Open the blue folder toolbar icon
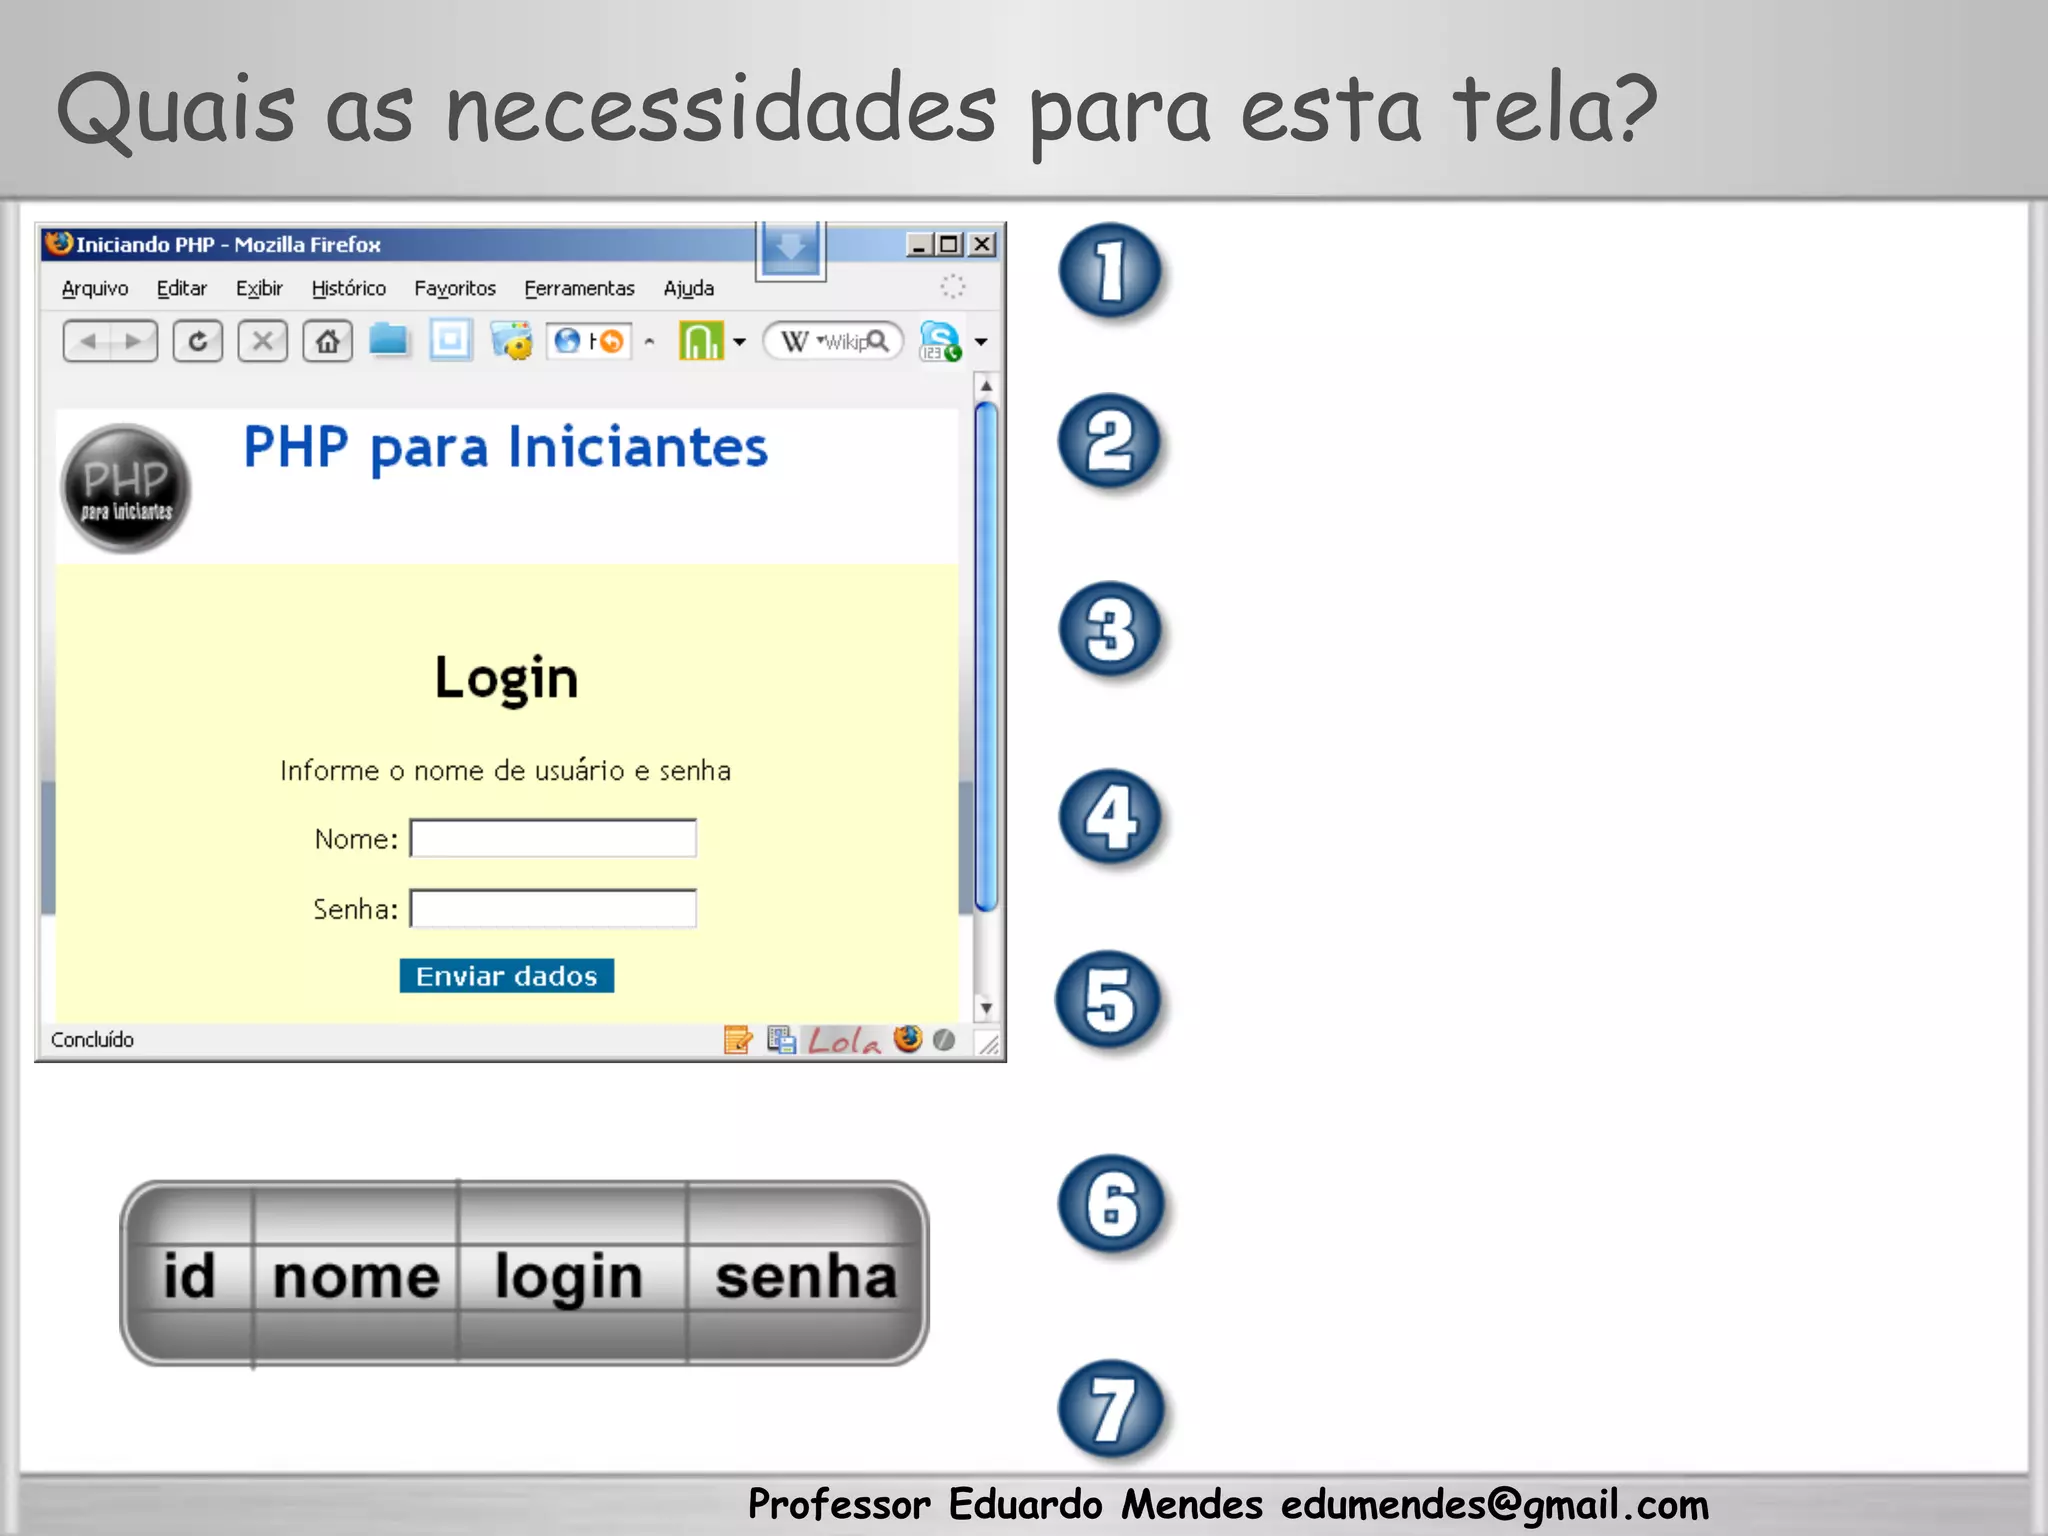Viewport: 2048px width, 1536px height. (388, 340)
